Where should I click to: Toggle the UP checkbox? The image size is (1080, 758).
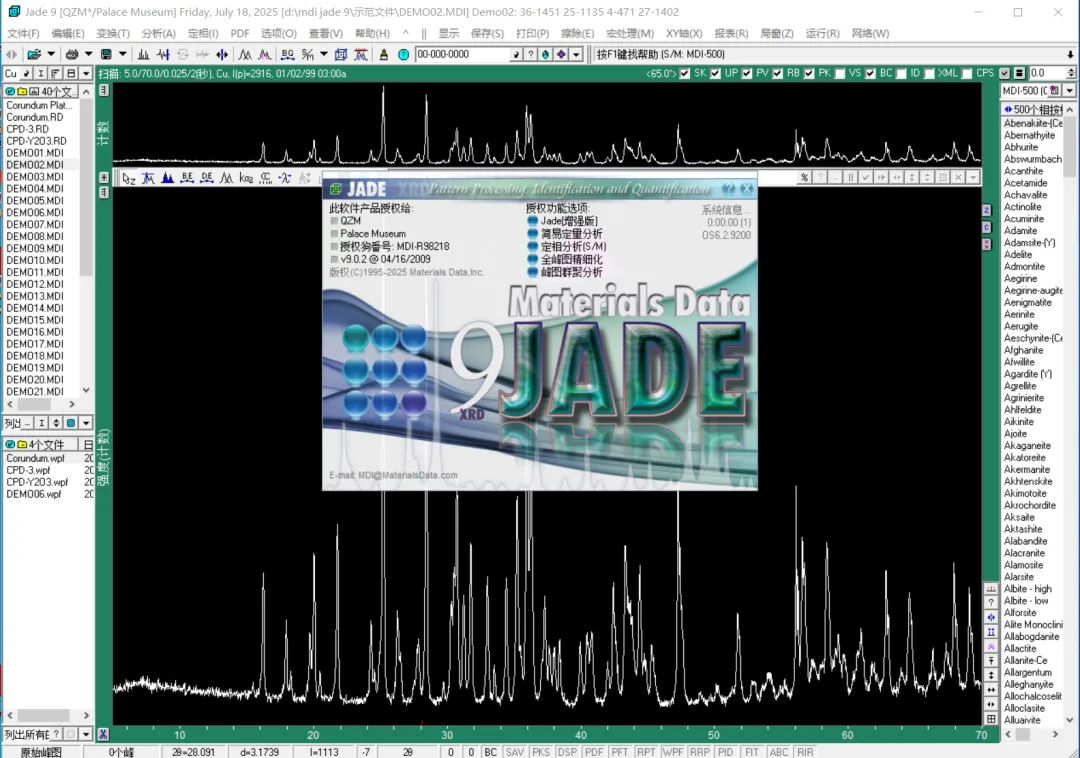point(716,73)
